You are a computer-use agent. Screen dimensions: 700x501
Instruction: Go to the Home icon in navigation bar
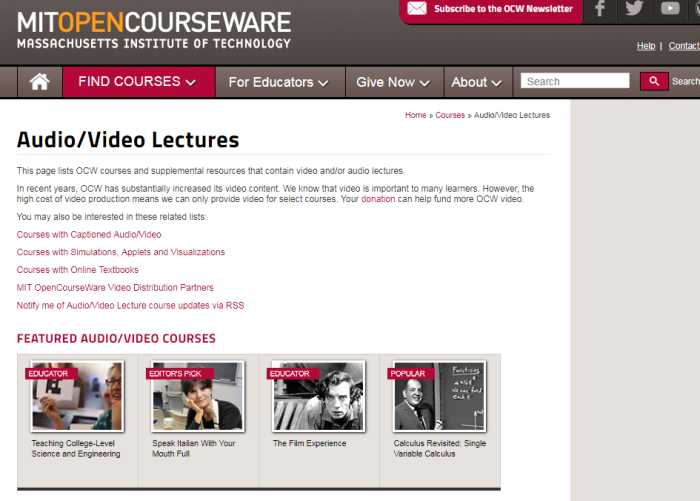click(x=39, y=82)
